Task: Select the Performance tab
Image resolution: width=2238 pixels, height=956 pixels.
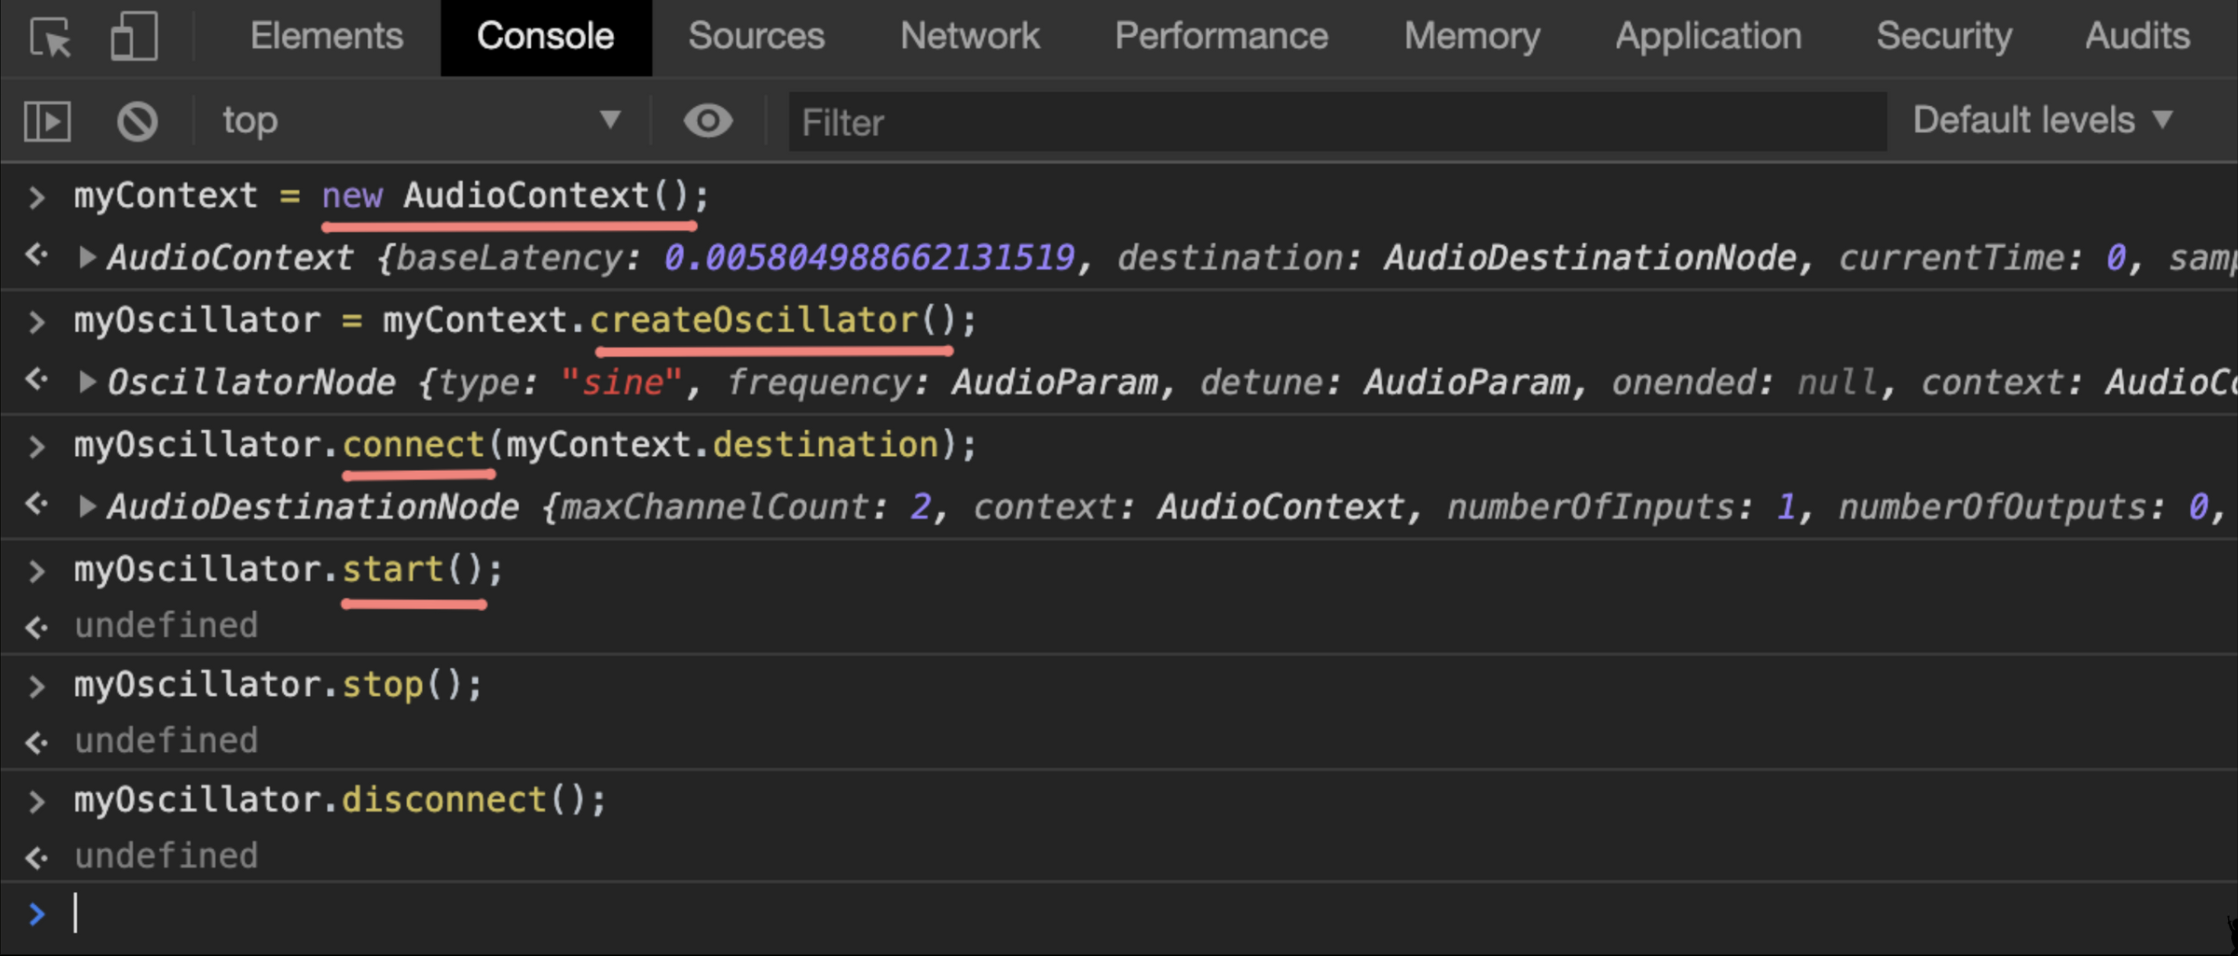Action: point(1221,37)
